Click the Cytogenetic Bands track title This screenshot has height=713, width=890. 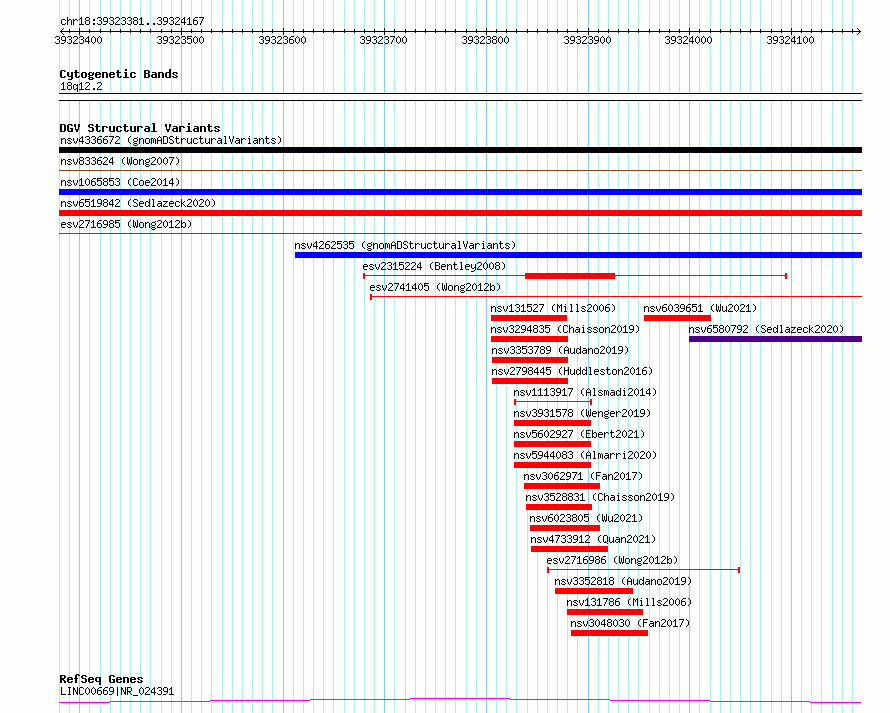tap(119, 74)
